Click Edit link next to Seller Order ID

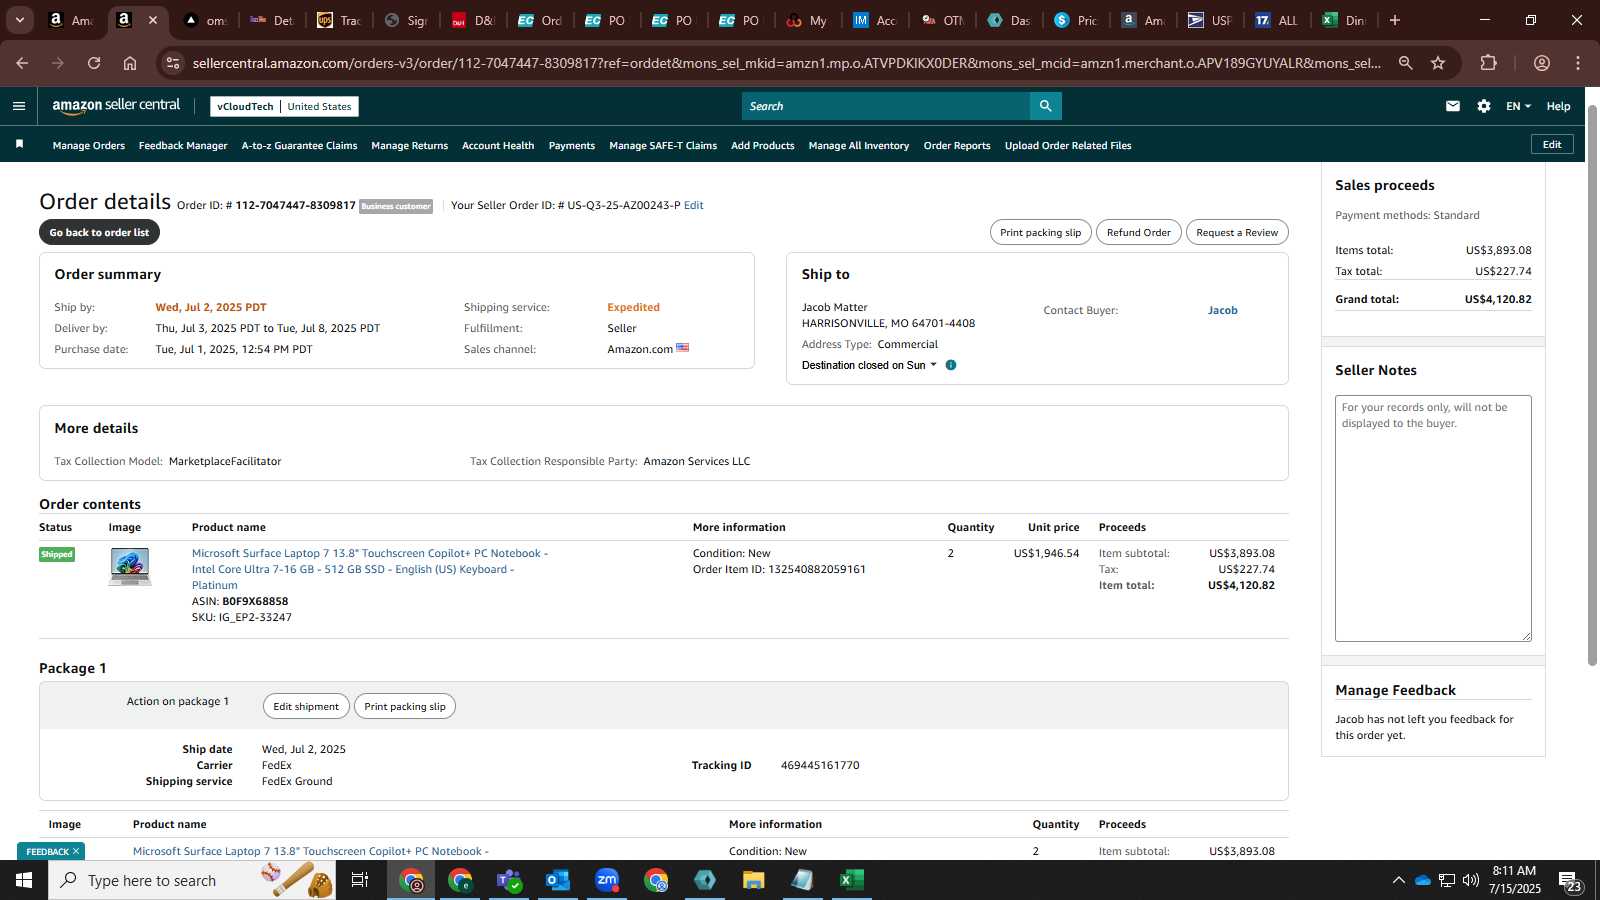pyautogui.click(x=694, y=205)
